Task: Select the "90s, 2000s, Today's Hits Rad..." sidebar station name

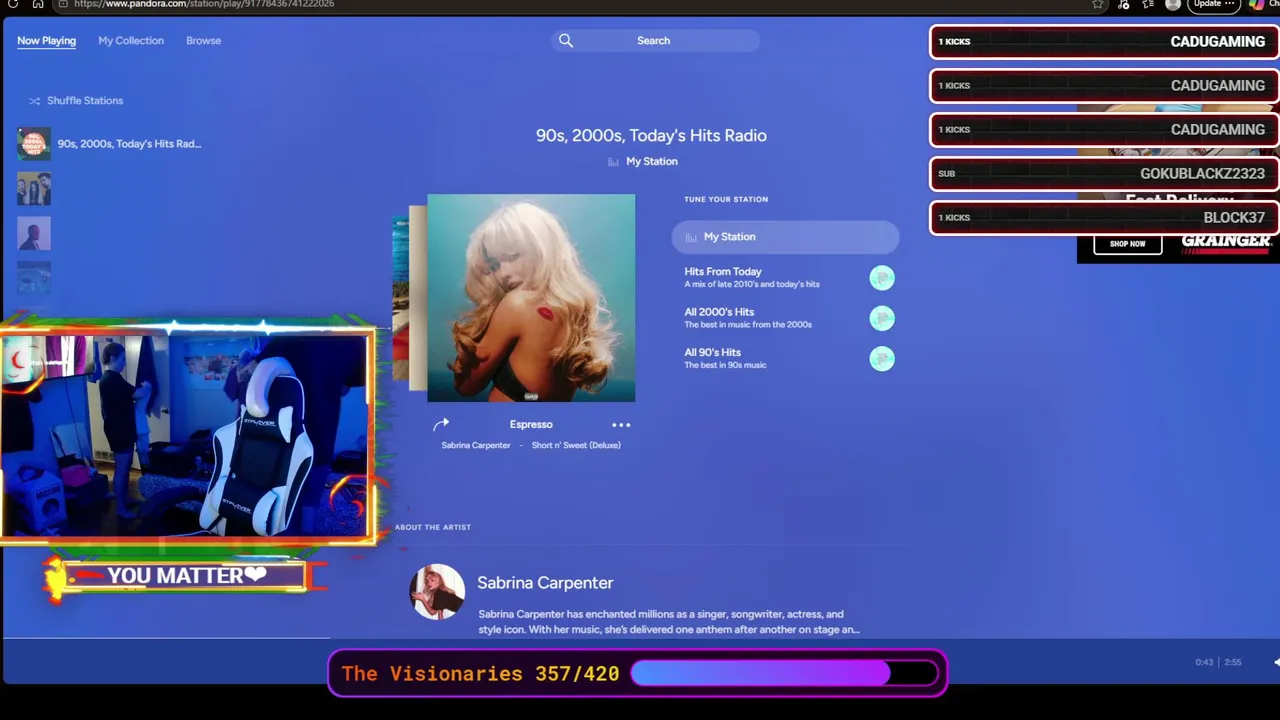Action: point(129,144)
